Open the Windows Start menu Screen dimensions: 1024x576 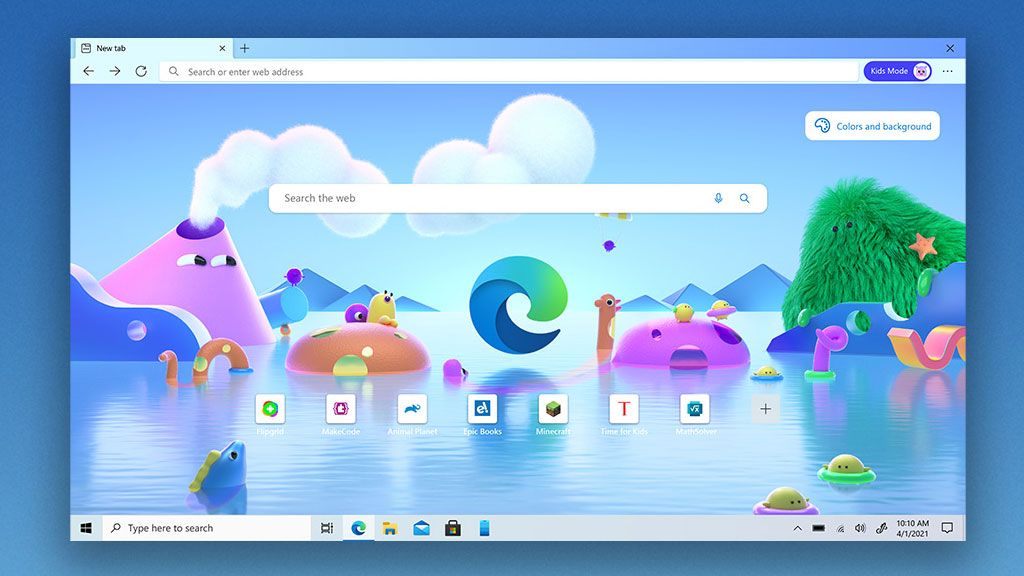coord(86,528)
